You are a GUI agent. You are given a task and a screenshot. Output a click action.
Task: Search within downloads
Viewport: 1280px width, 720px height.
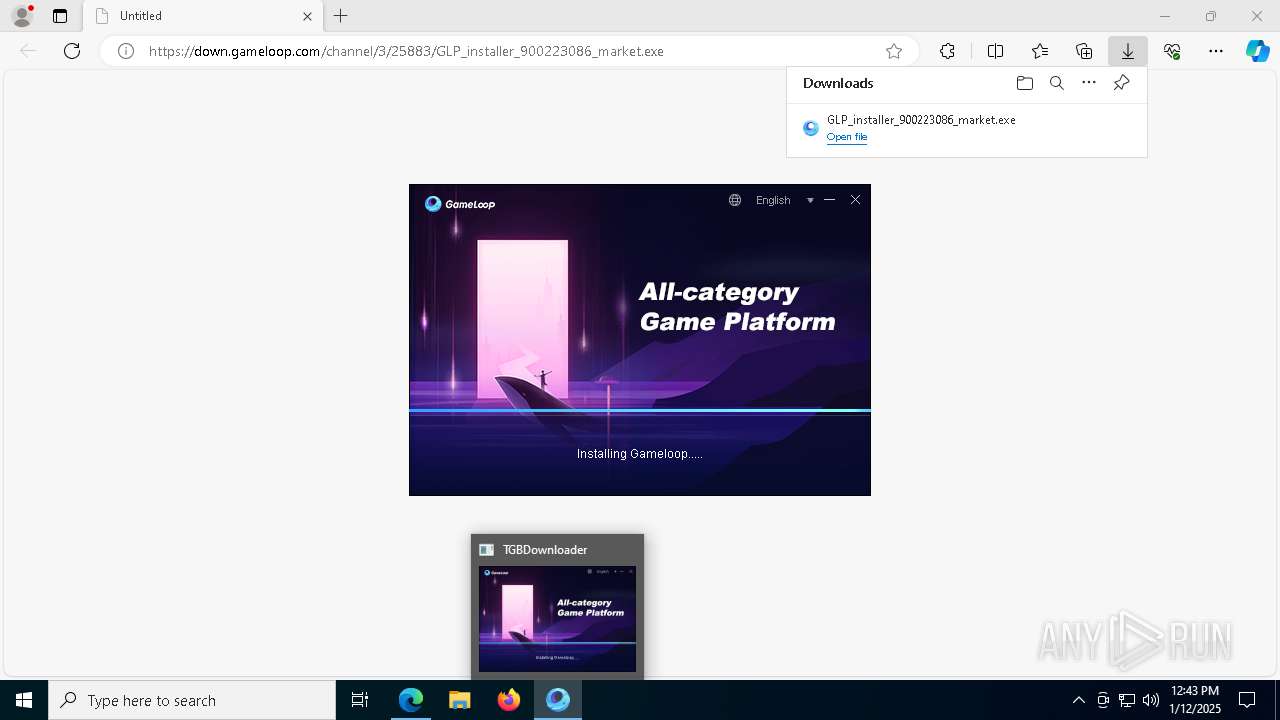click(x=1057, y=83)
